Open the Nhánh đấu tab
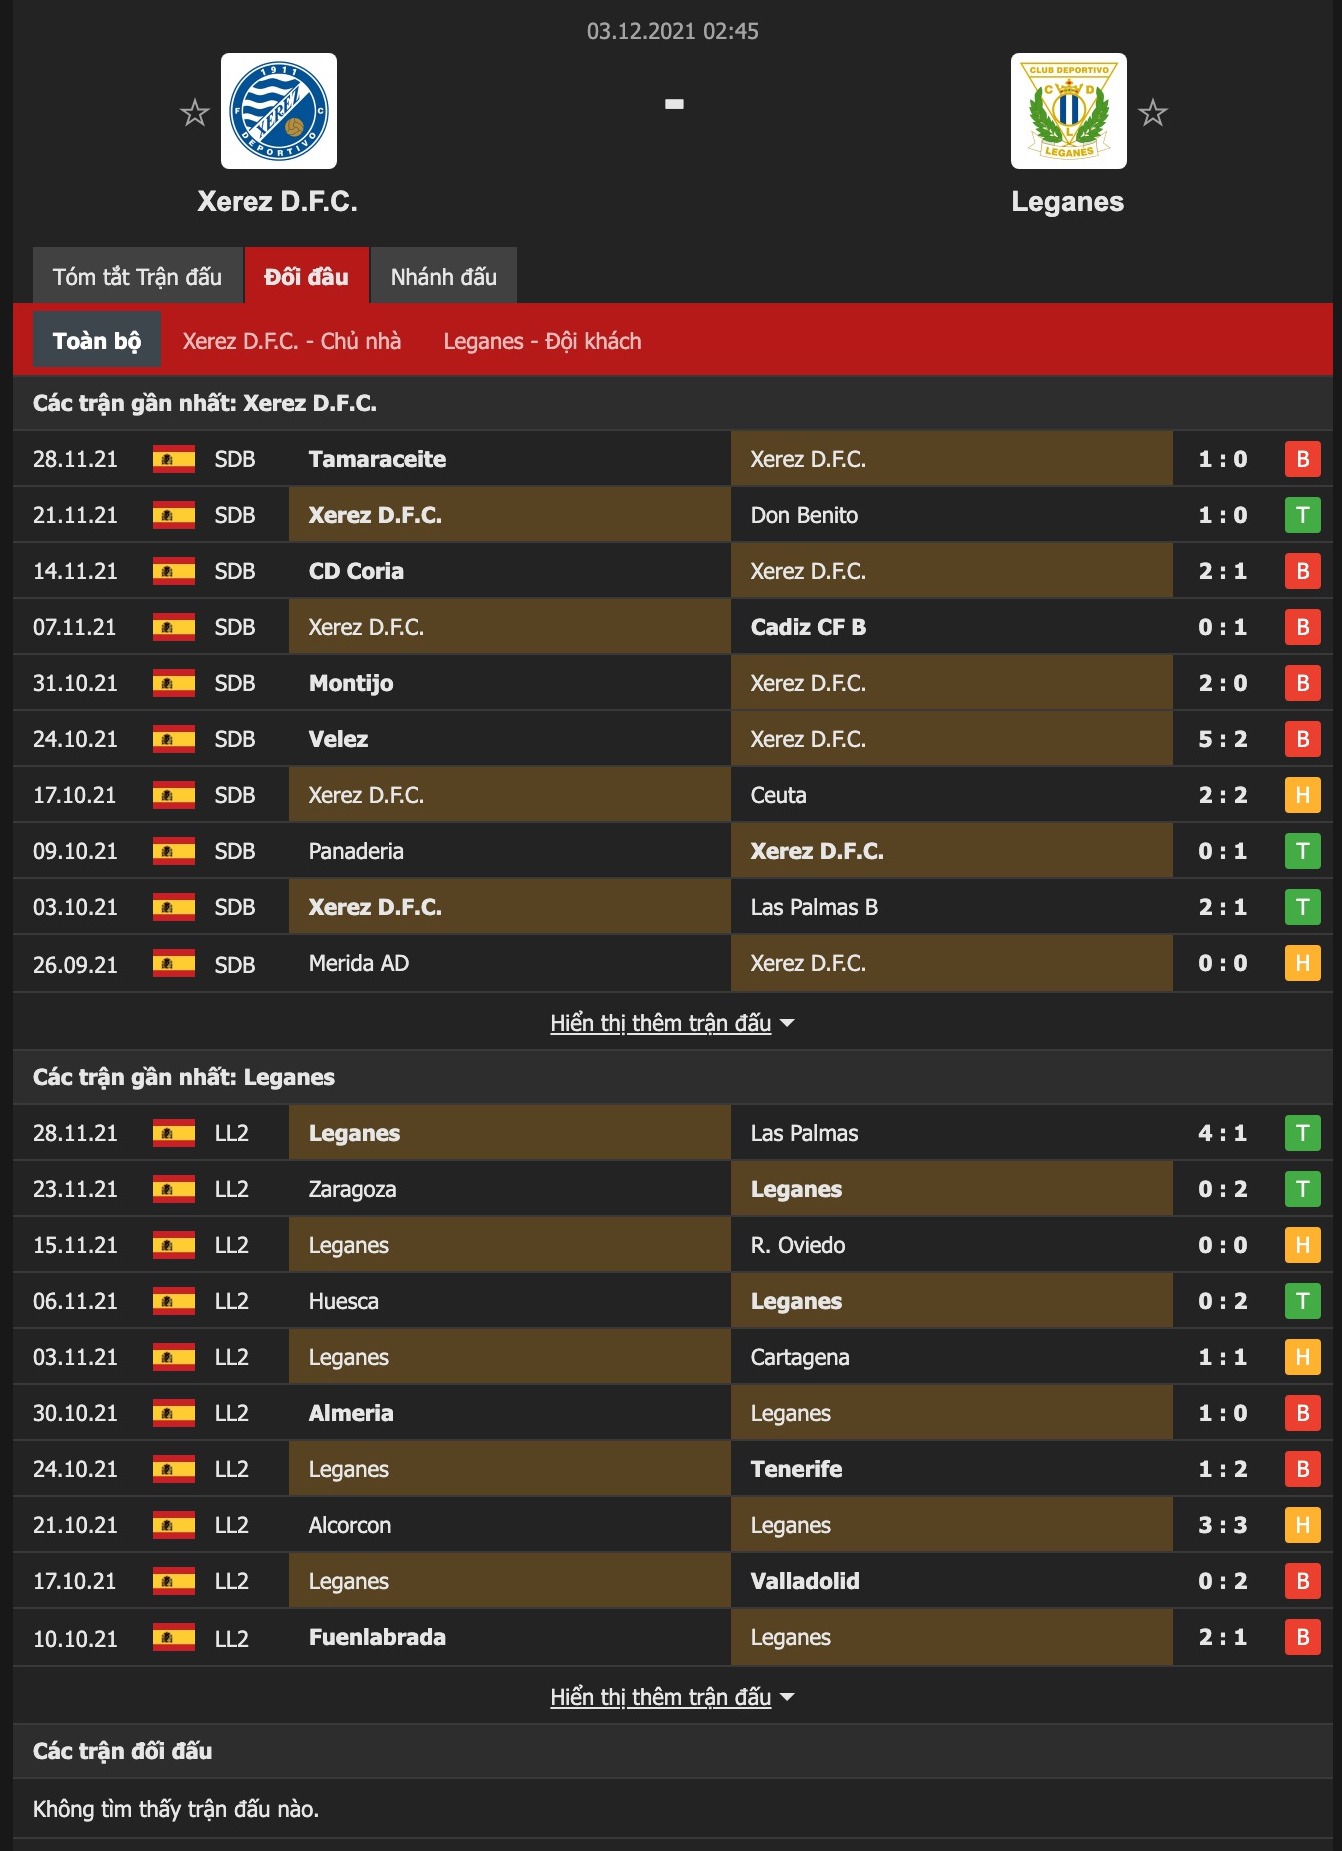The height and width of the screenshot is (1851, 1342). click(x=444, y=276)
